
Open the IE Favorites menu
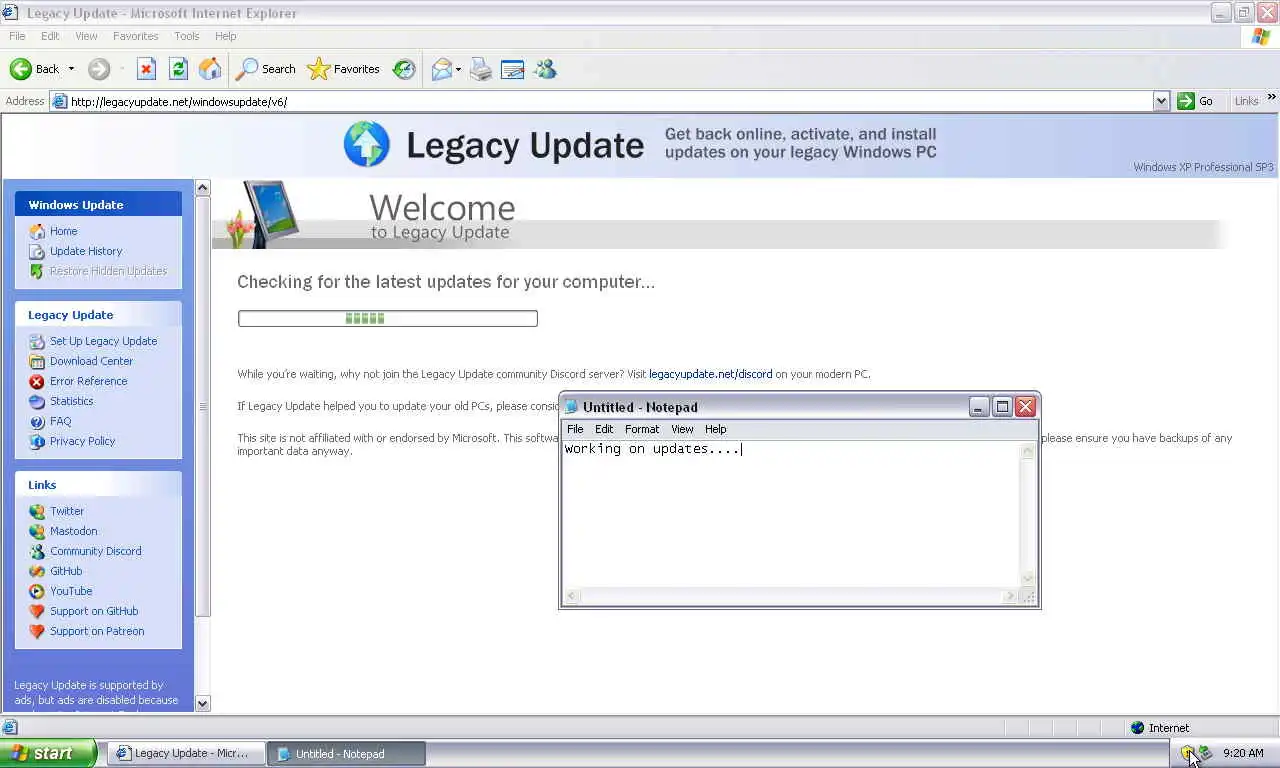click(x=136, y=36)
